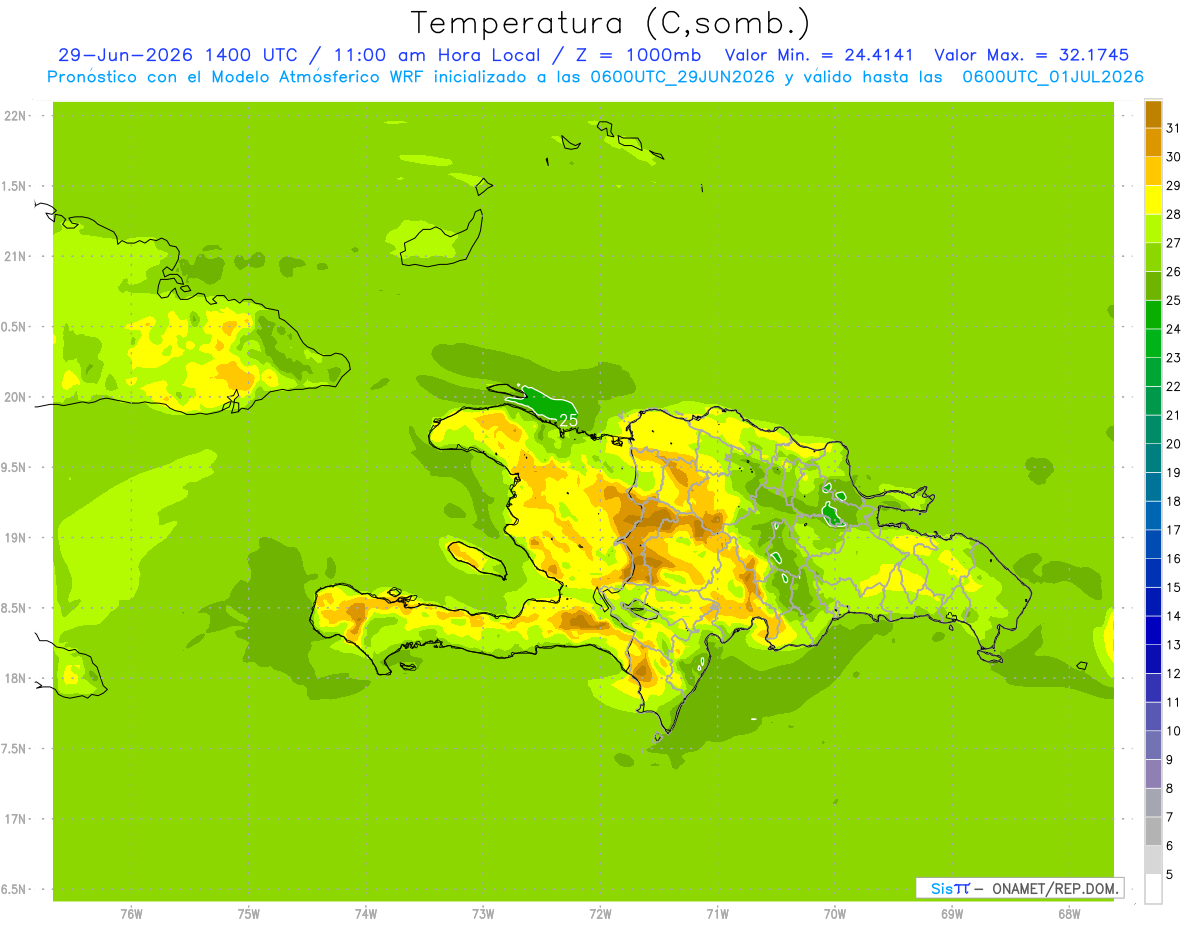Viewport: 1200px width, 927px height.
Task: Click the 27 label on the color bar
Action: pos(1174,243)
